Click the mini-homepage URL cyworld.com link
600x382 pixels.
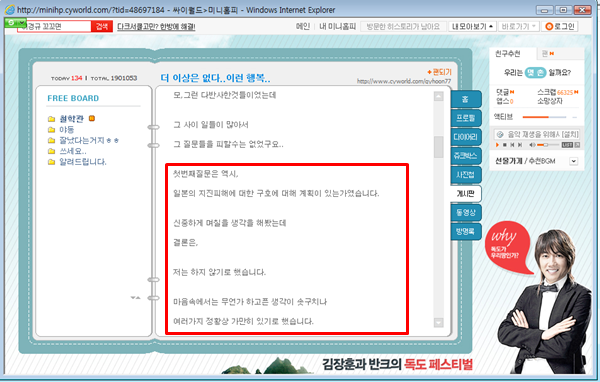(404, 81)
